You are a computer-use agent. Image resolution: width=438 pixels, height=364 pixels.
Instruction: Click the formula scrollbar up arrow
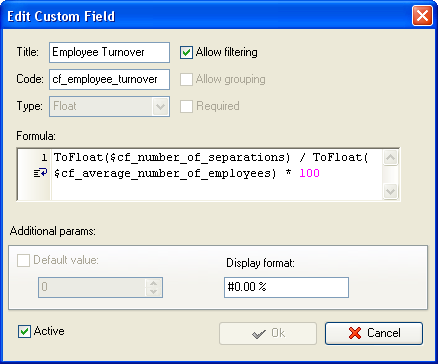click(x=390, y=158)
